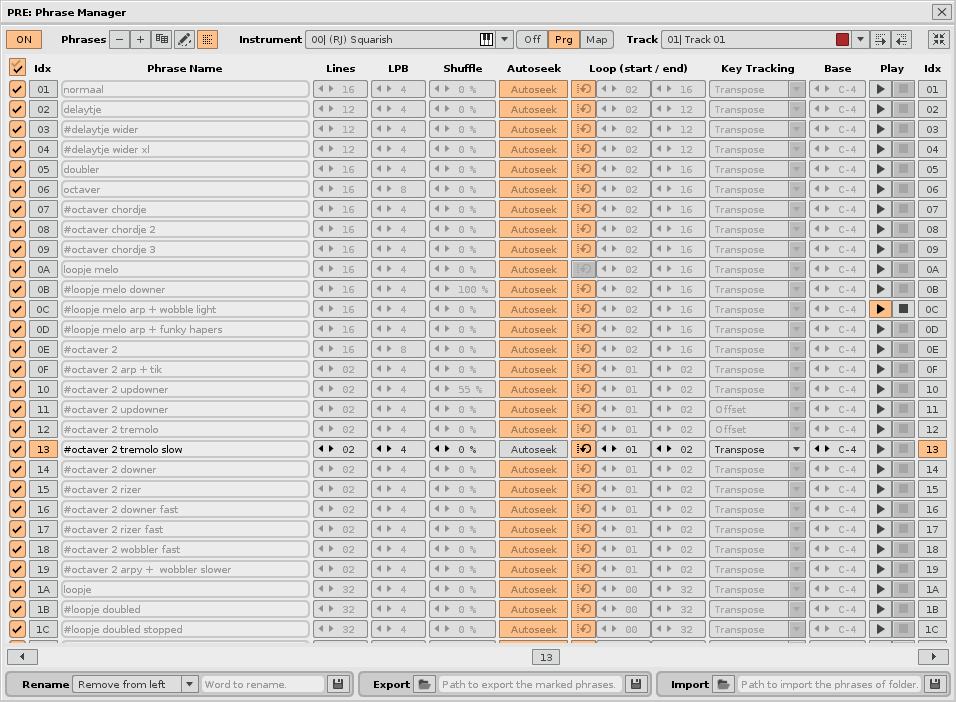The height and width of the screenshot is (702, 956).
Task: Stop playback of phrase 0C
Action: pos(903,309)
